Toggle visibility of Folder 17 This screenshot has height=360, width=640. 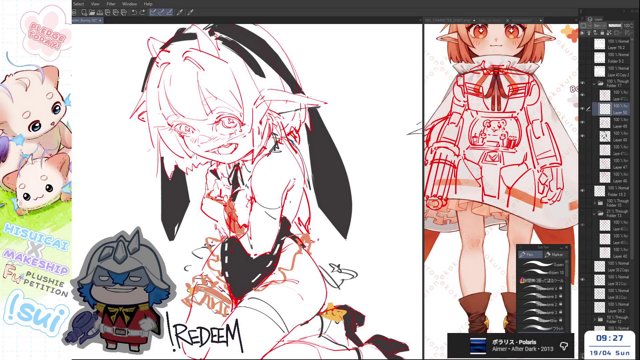tap(582, 83)
